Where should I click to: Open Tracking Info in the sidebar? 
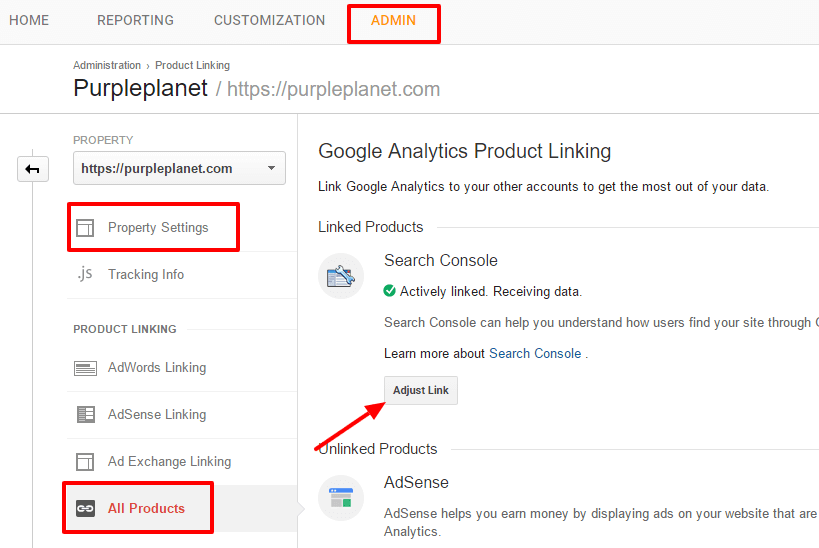coord(146,274)
